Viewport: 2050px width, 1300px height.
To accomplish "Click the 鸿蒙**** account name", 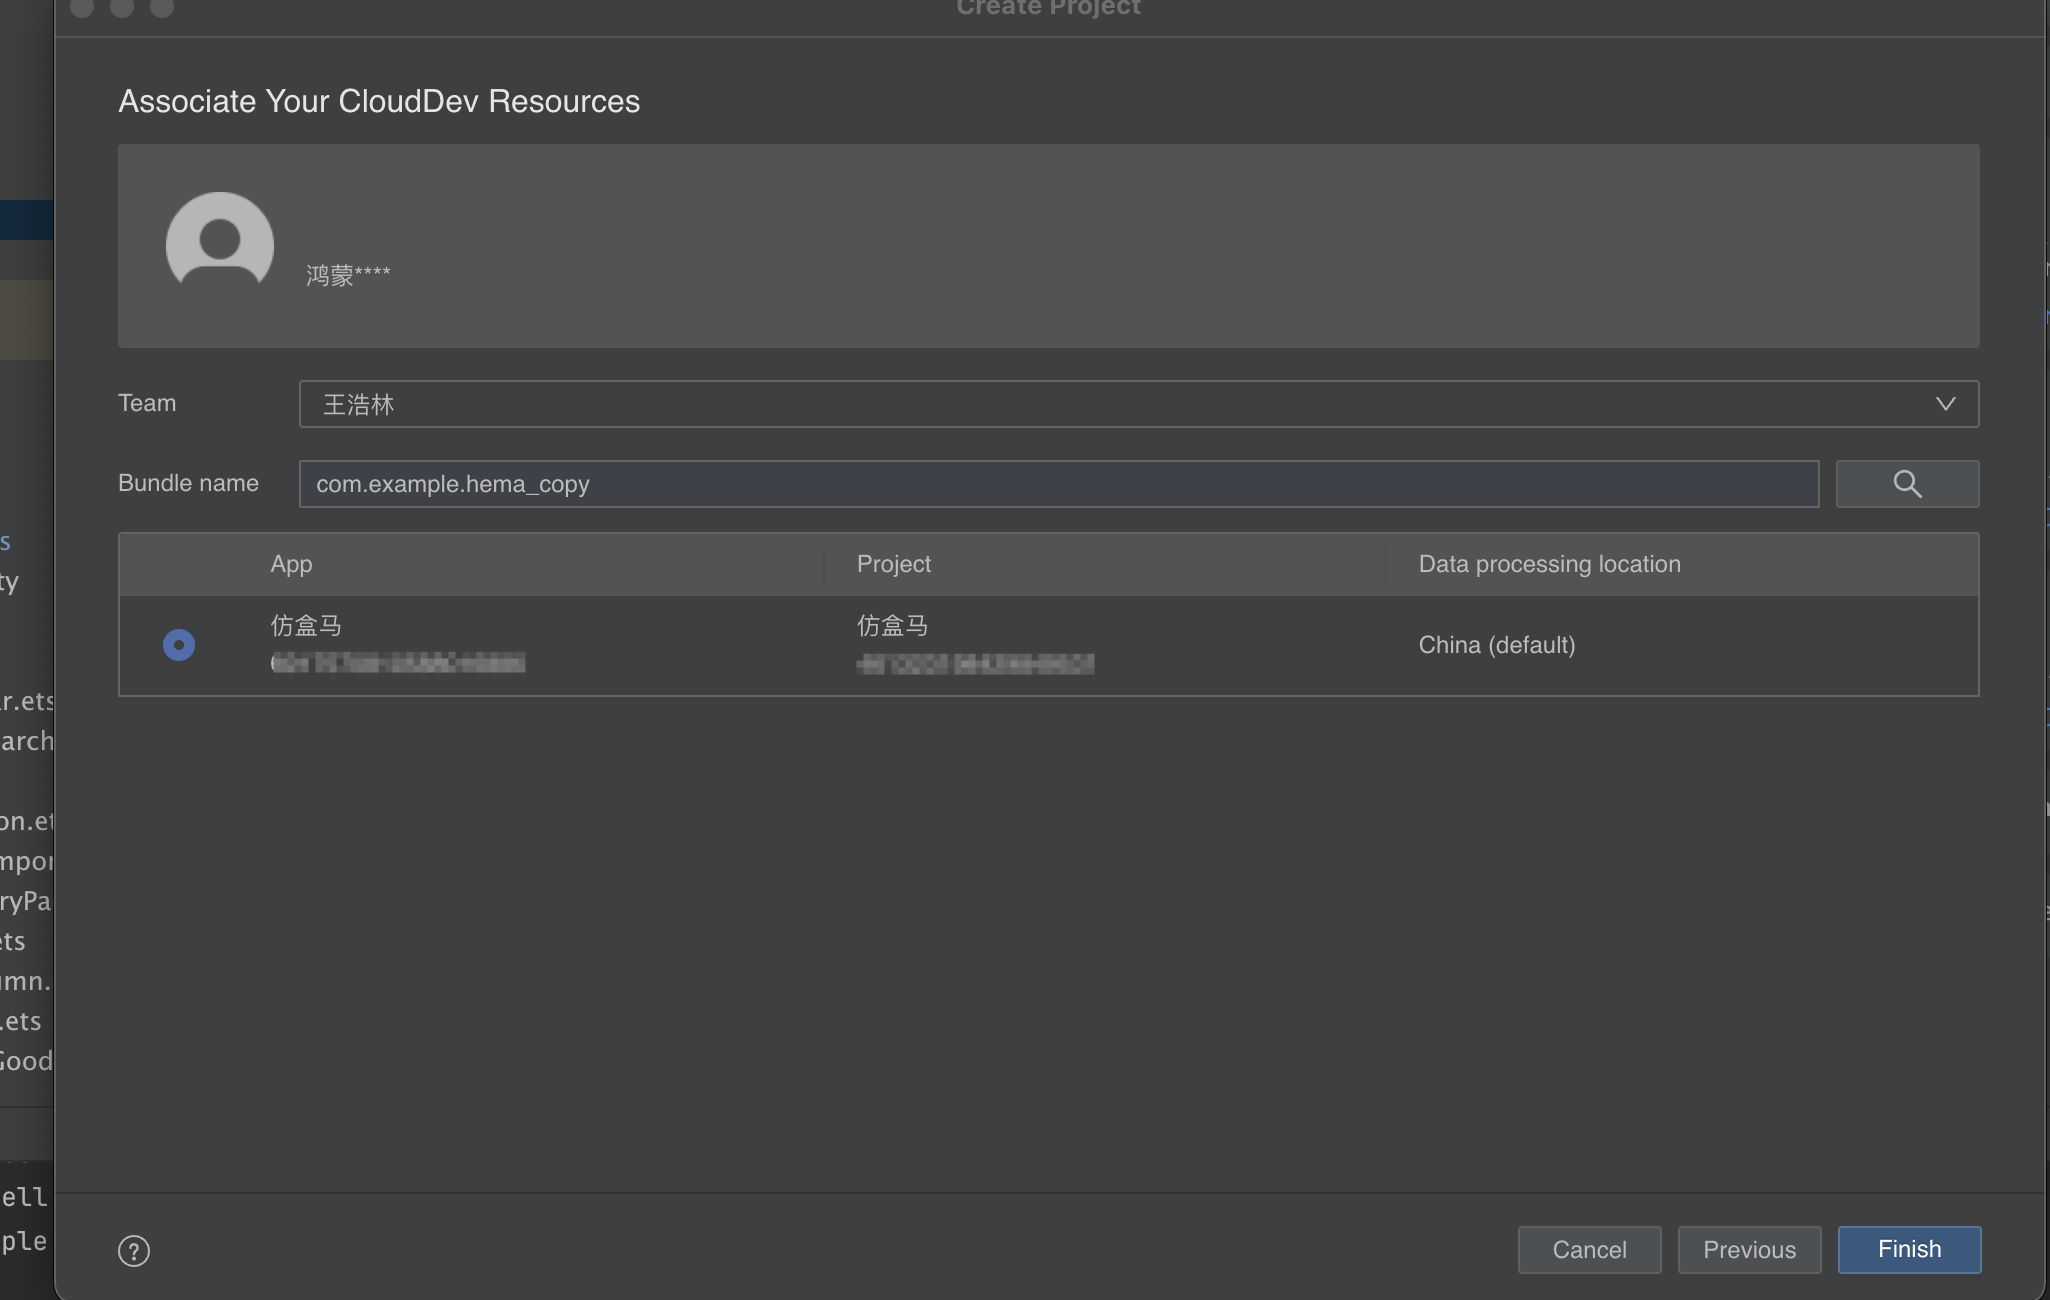I will (348, 275).
